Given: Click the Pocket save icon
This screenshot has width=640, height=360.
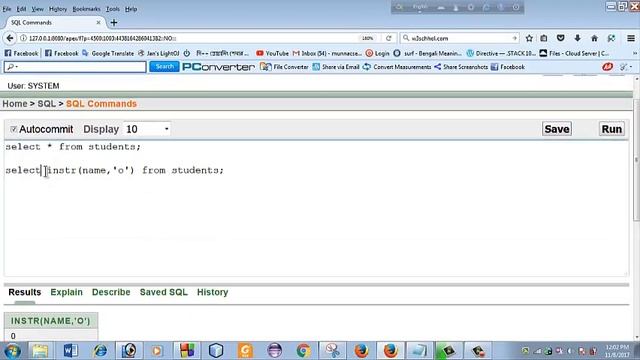Looking at the screenshot, I should [x=560, y=38].
